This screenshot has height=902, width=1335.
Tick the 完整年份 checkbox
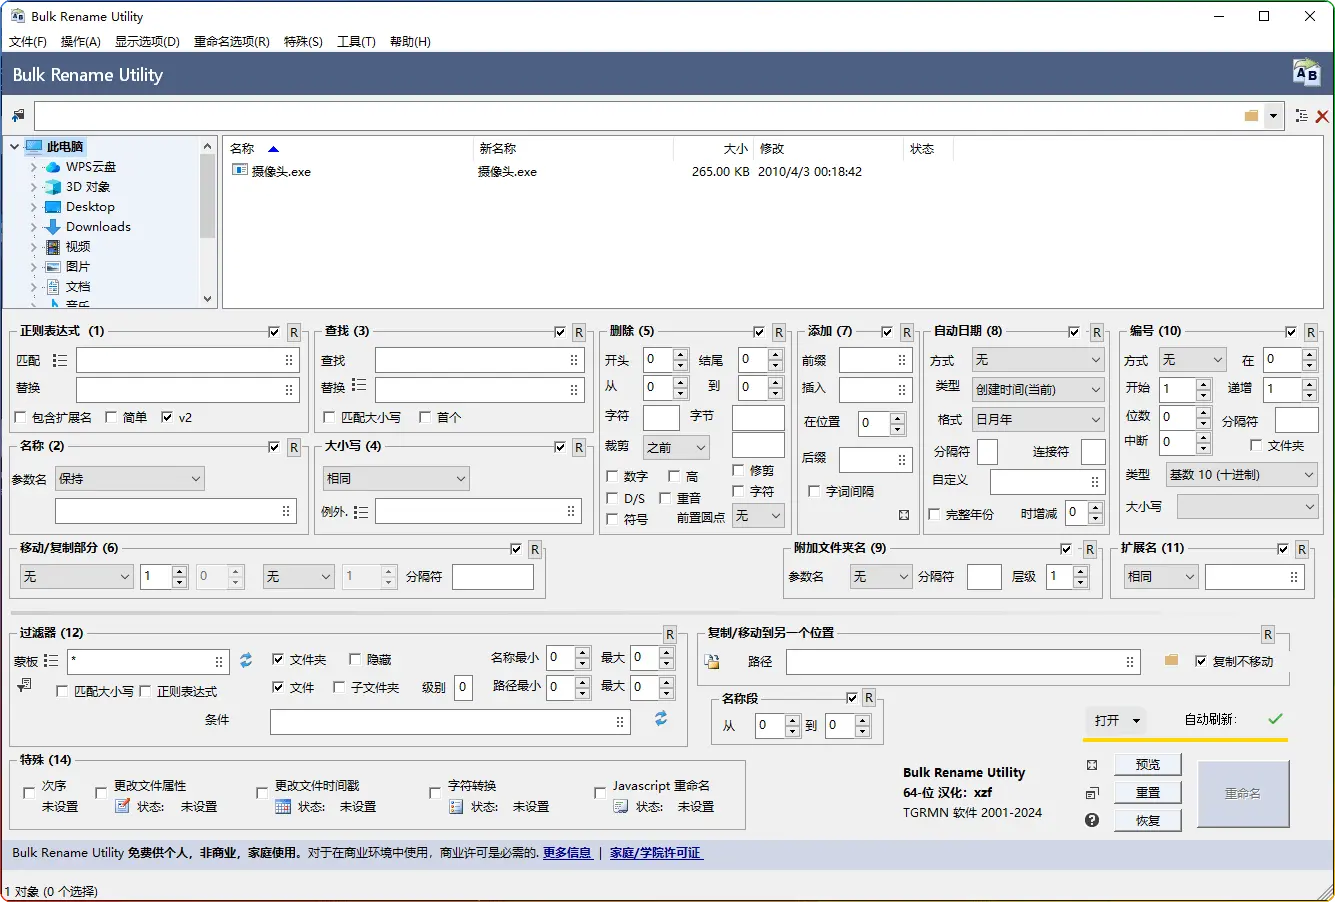point(934,514)
